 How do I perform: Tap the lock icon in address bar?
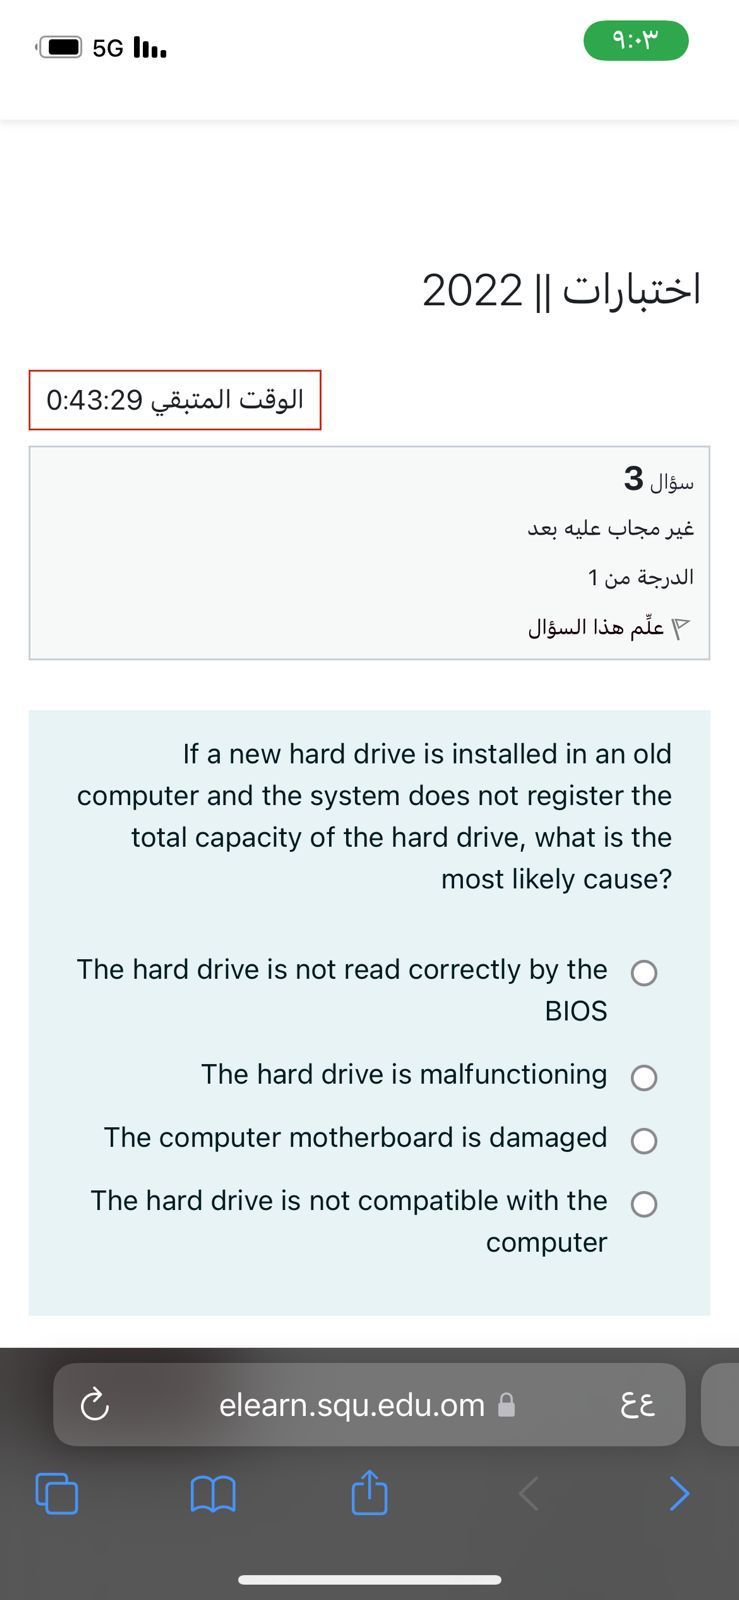507,1405
